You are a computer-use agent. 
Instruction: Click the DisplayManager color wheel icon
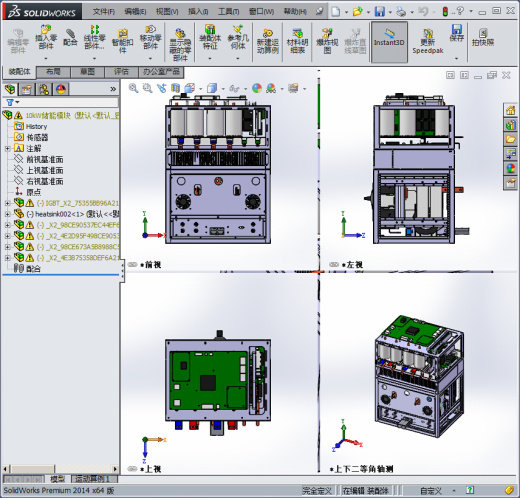coord(61,89)
